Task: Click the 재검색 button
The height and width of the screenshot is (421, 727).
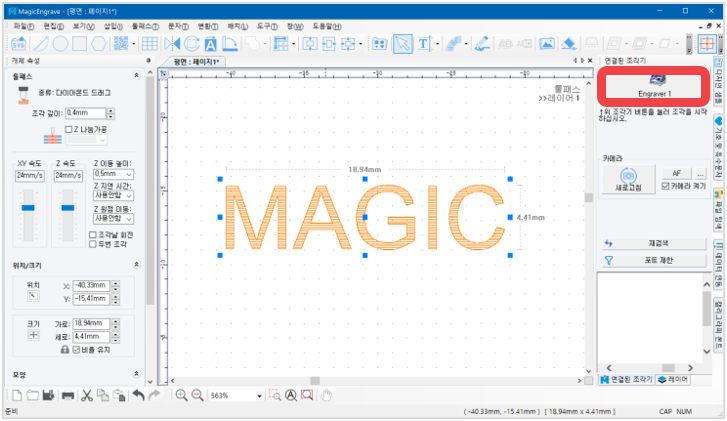Action: tap(654, 243)
